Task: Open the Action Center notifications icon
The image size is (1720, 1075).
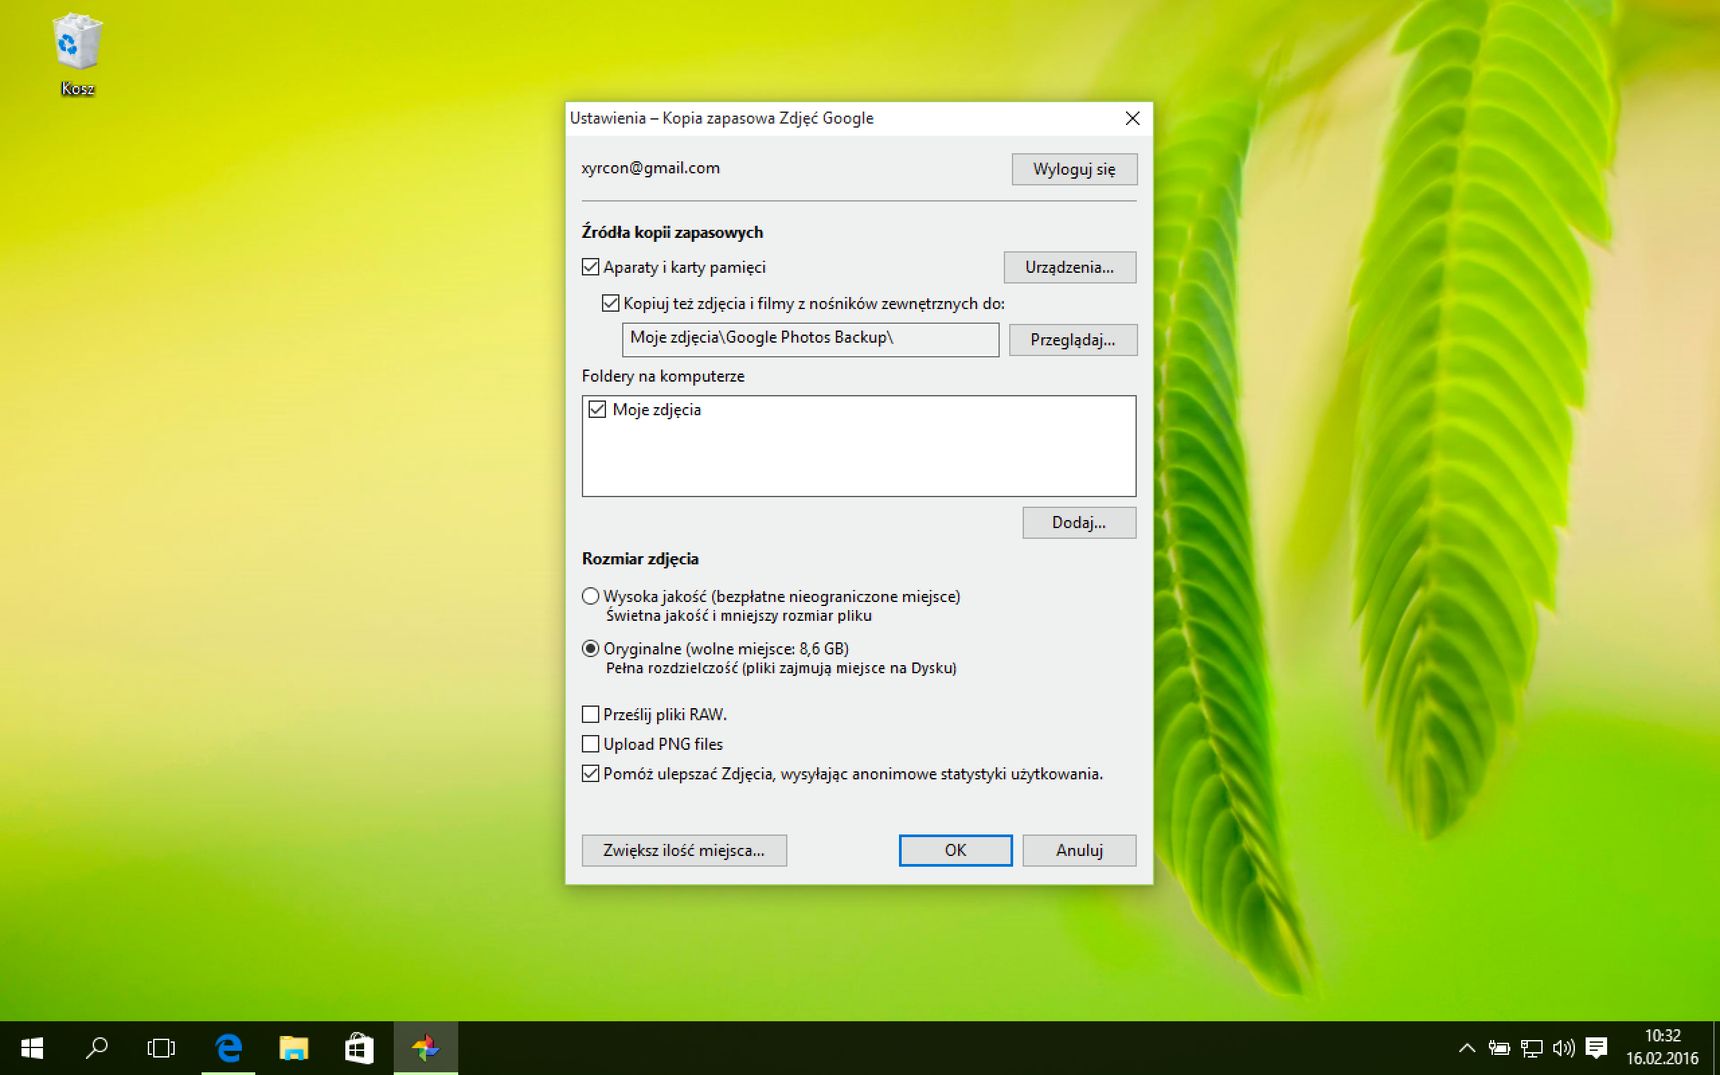Action: [1596, 1048]
